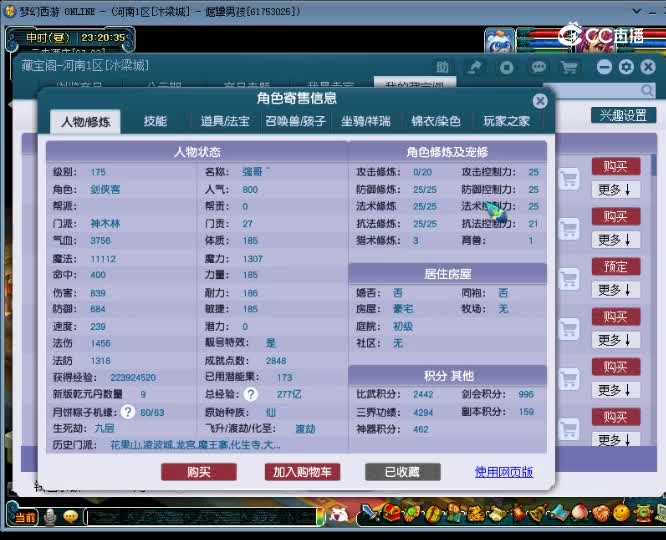The height and width of the screenshot is (540, 666).
Task: Click the 房屋 value 豪宅
Action: pos(403,308)
